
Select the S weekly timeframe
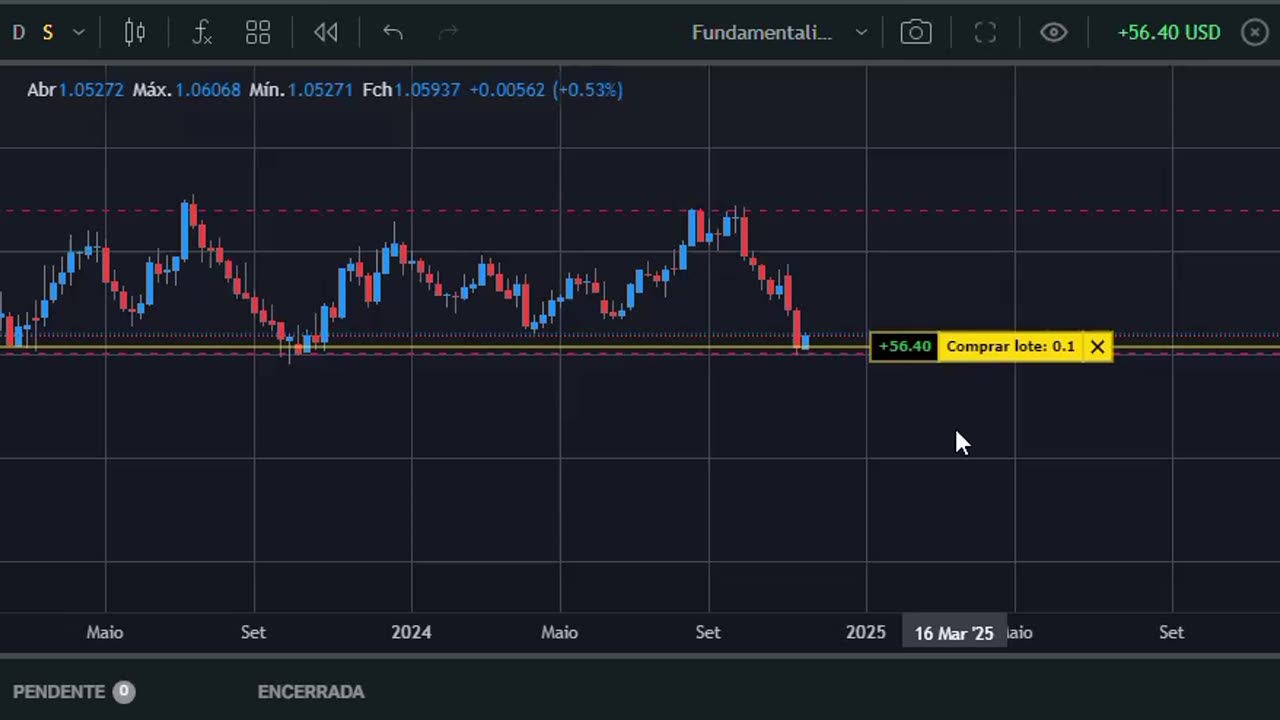(47, 33)
